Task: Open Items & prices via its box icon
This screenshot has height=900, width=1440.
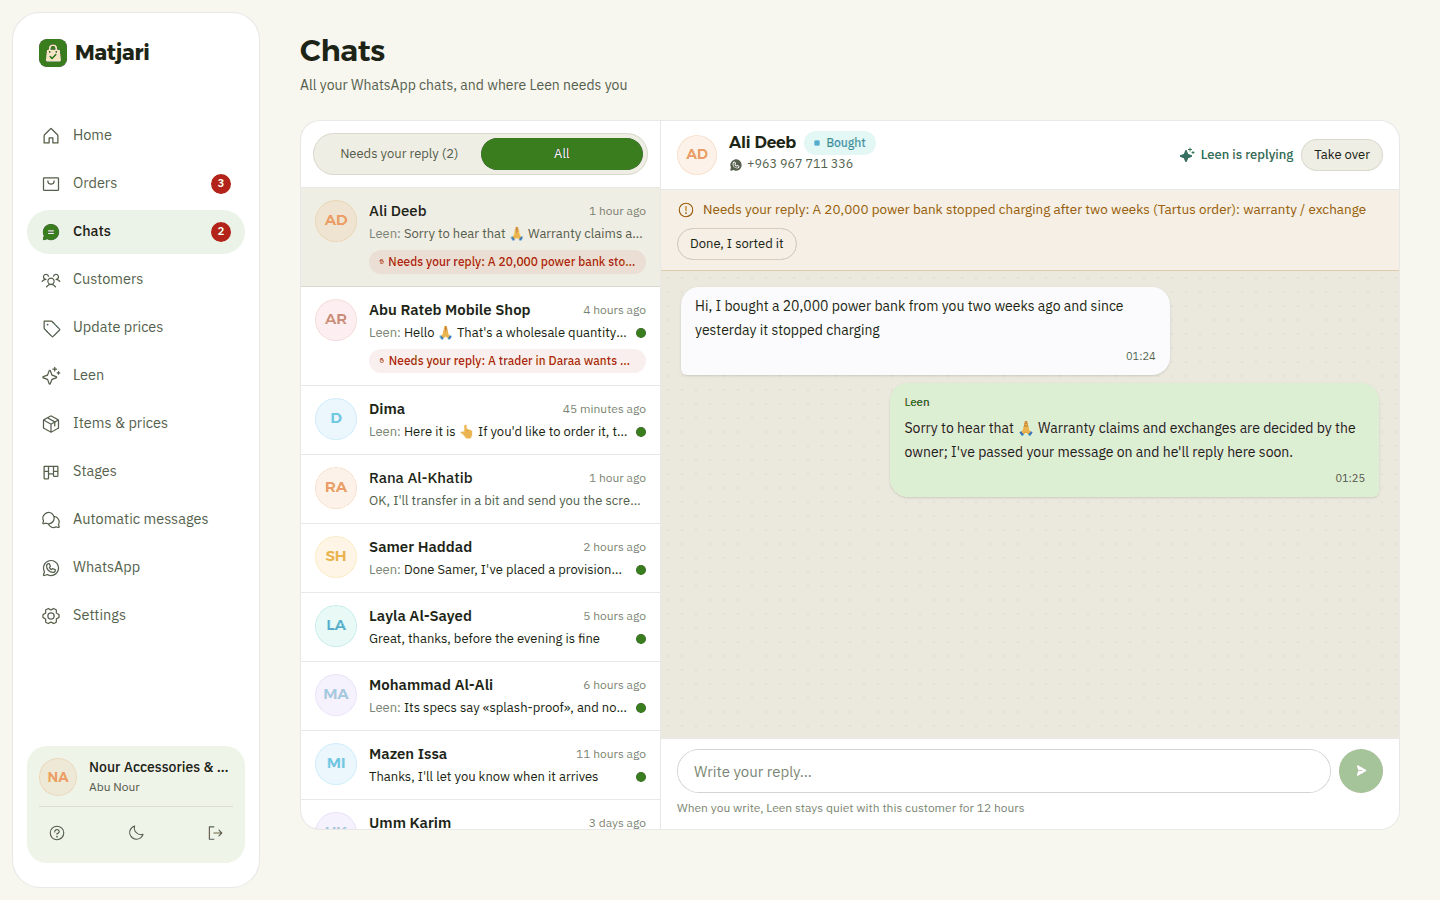Action: point(51,424)
